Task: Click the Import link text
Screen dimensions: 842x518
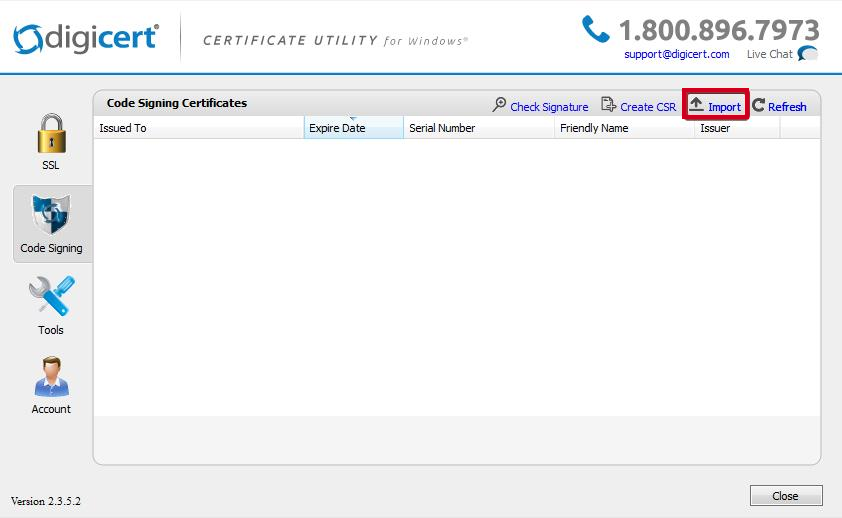Action: 724,107
